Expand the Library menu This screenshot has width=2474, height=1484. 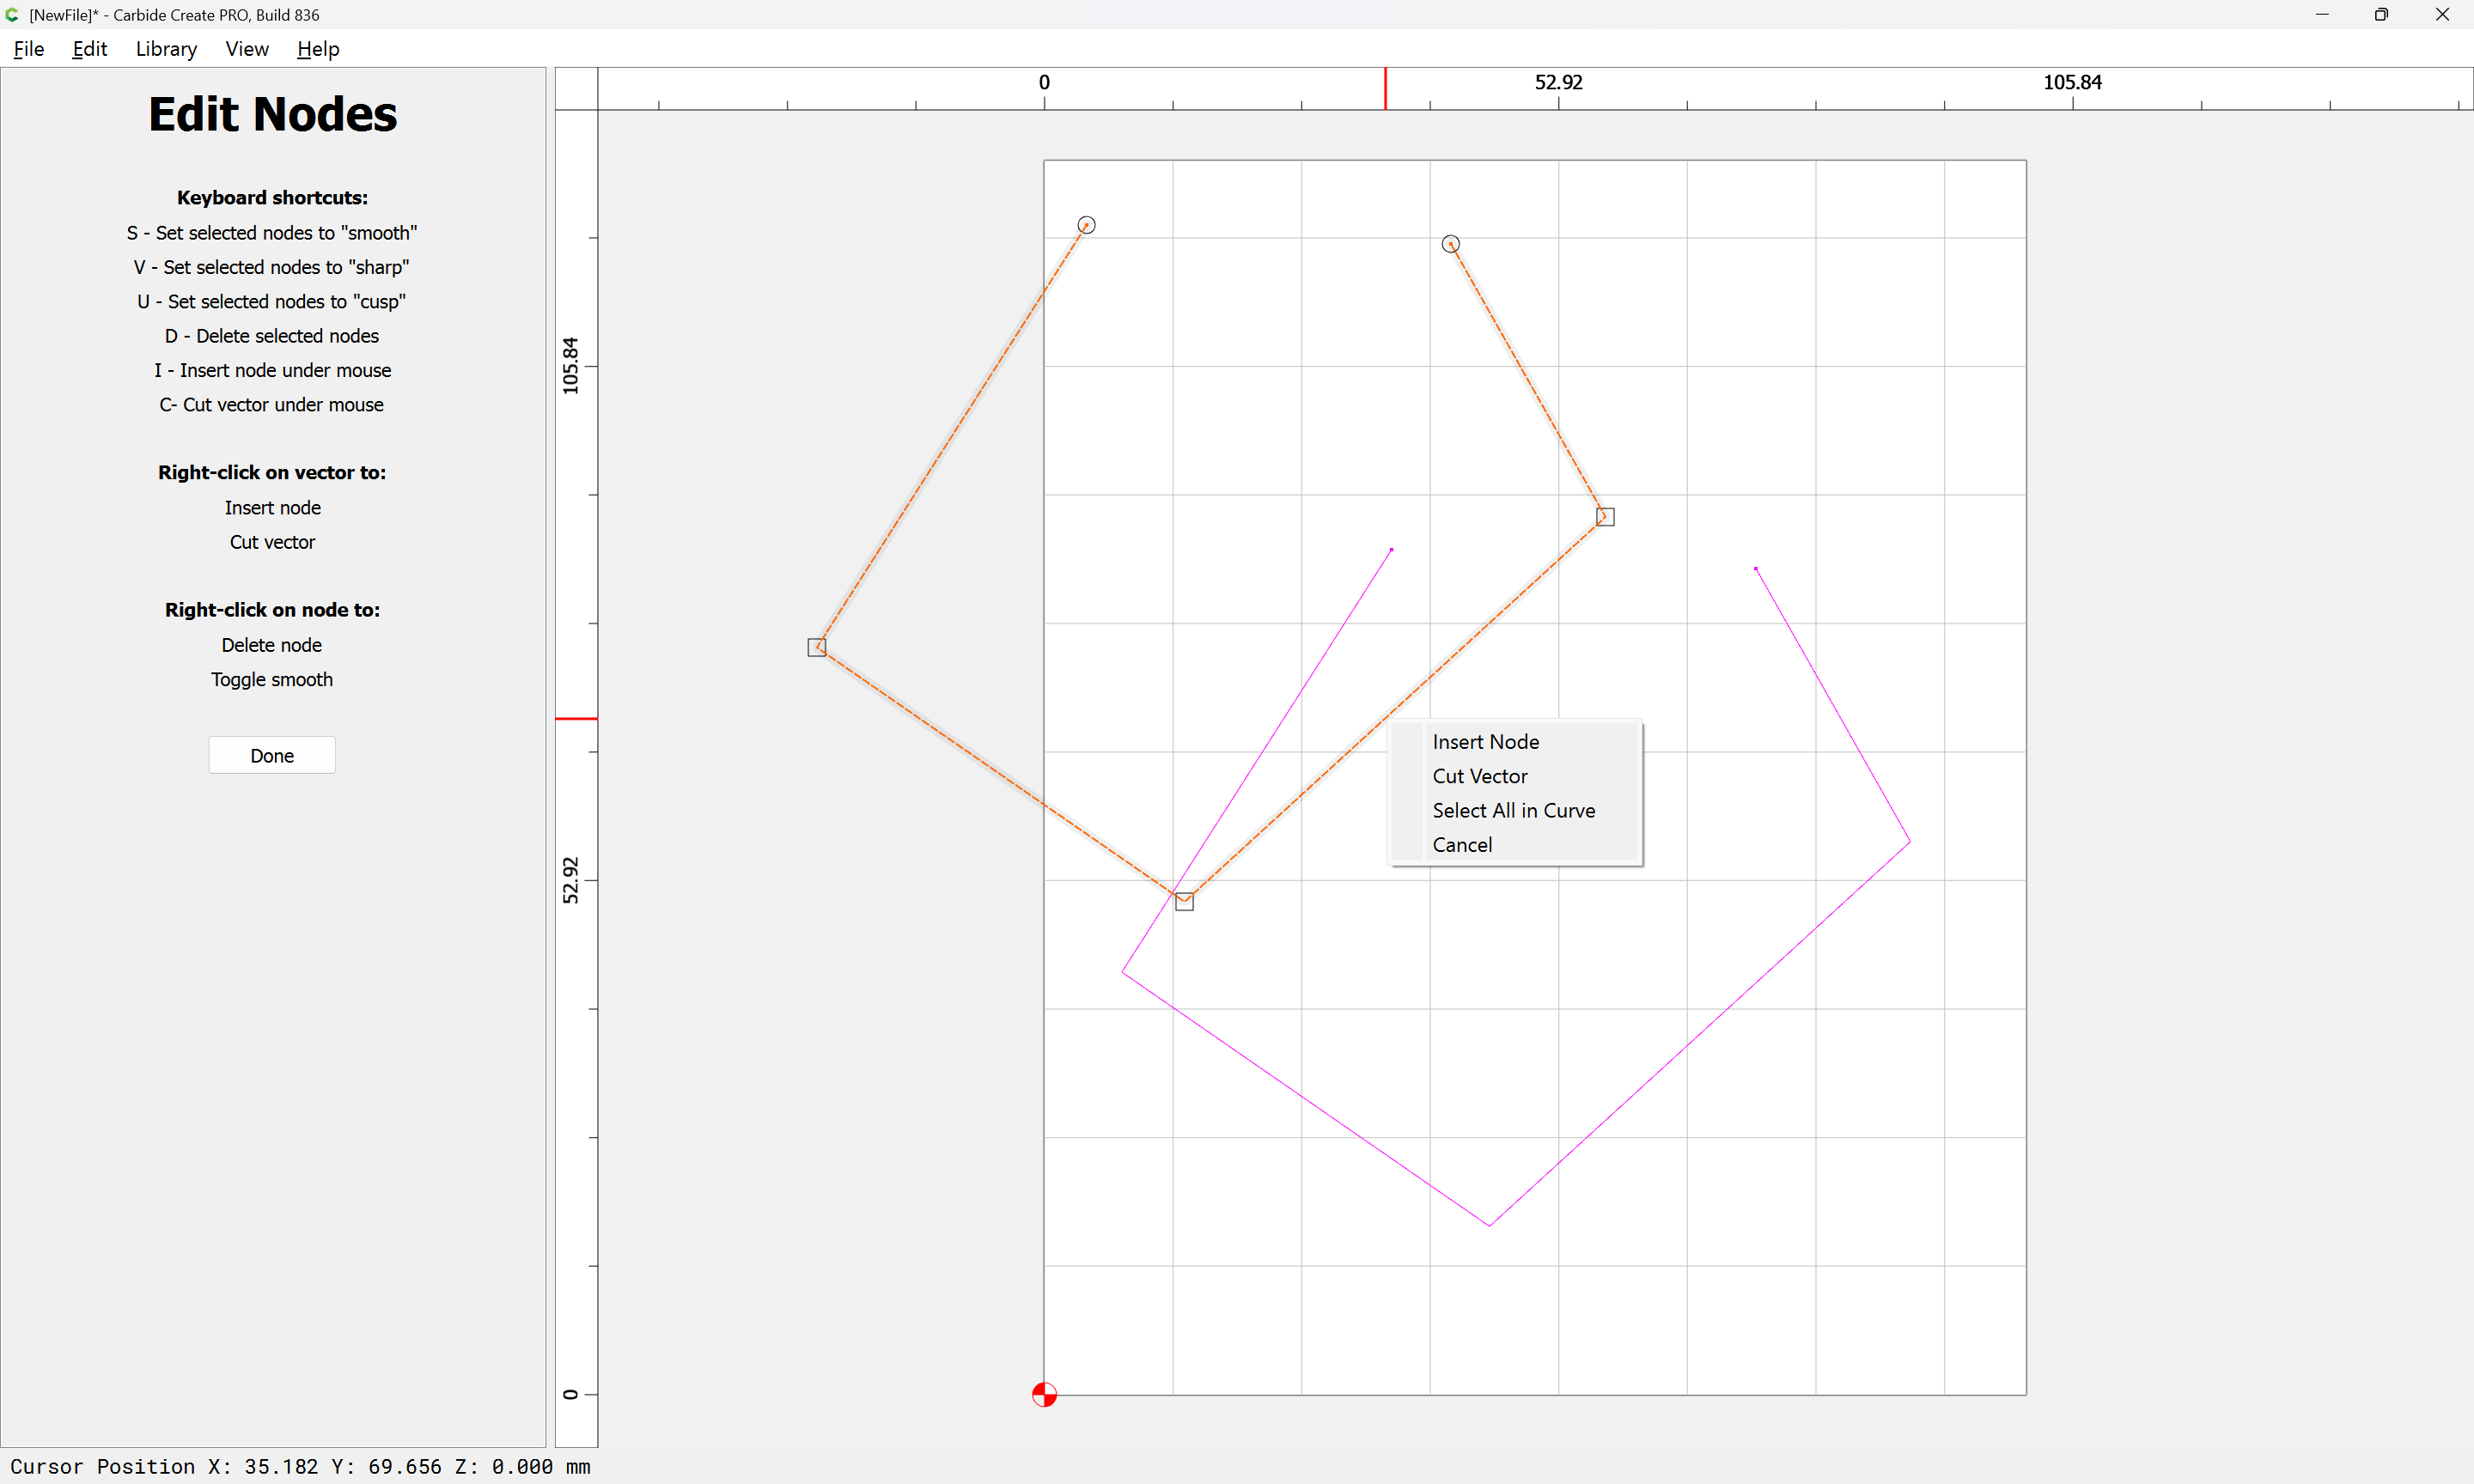(x=166, y=49)
